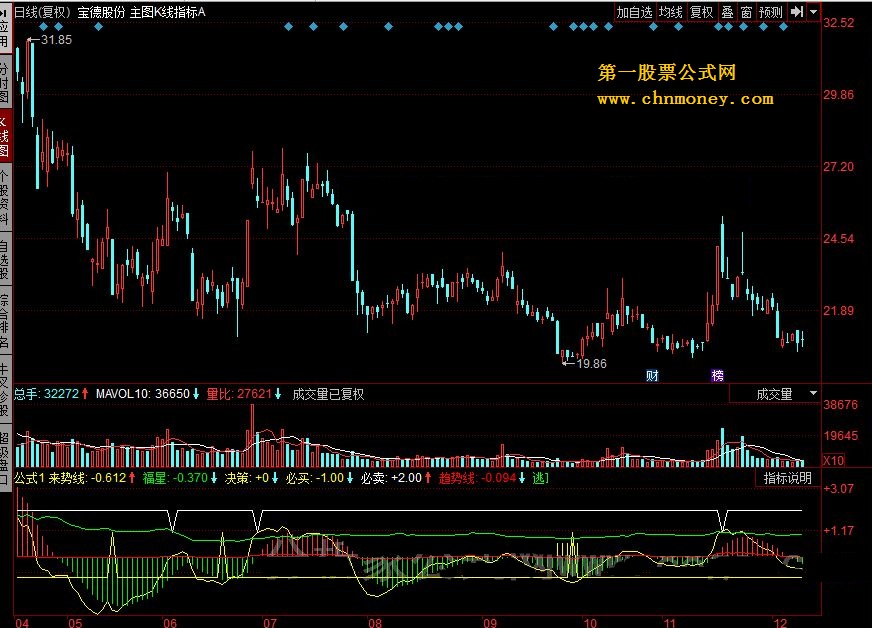Click the 财 marker icon on the chart
The height and width of the screenshot is (628, 872).
coord(652,375)
